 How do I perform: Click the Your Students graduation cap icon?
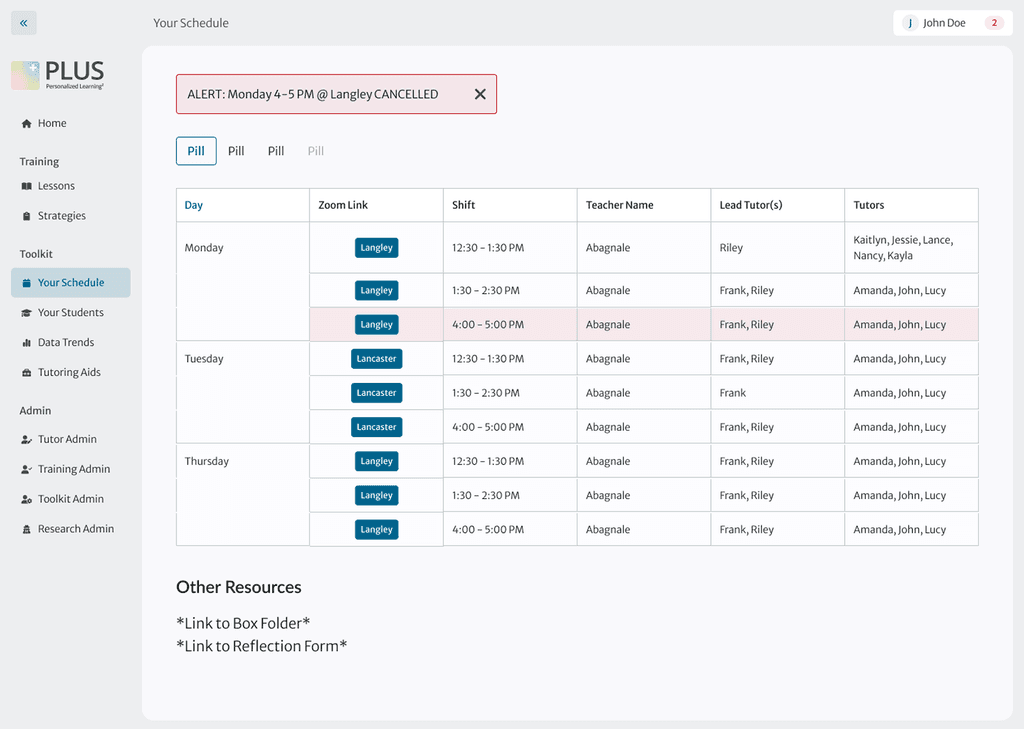[26, 313]
